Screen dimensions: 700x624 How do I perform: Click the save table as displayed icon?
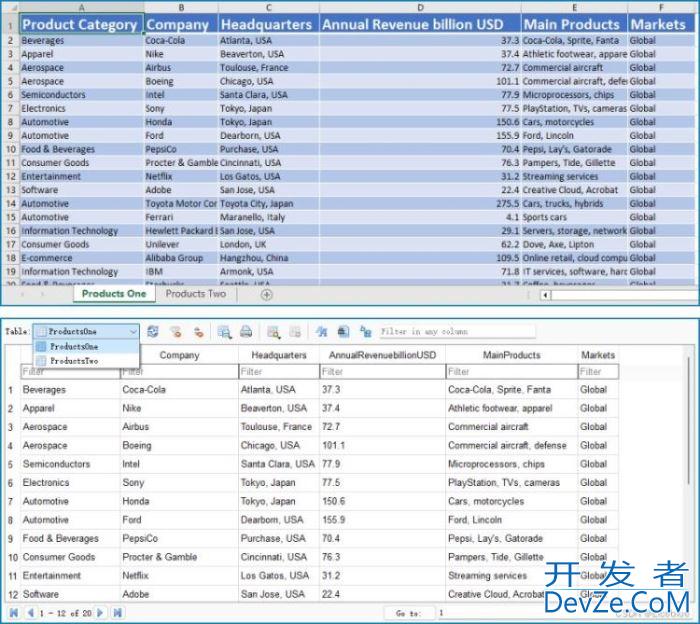(225, 332)
